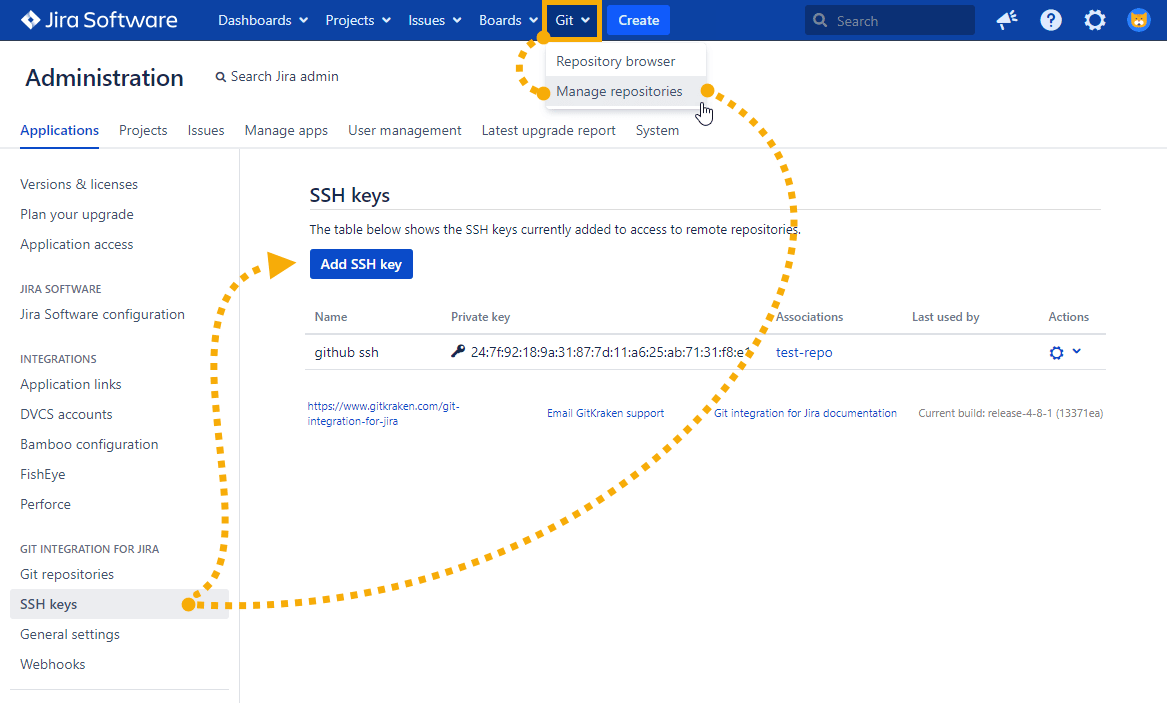Switch to the Applications tab

click(60, 131)
